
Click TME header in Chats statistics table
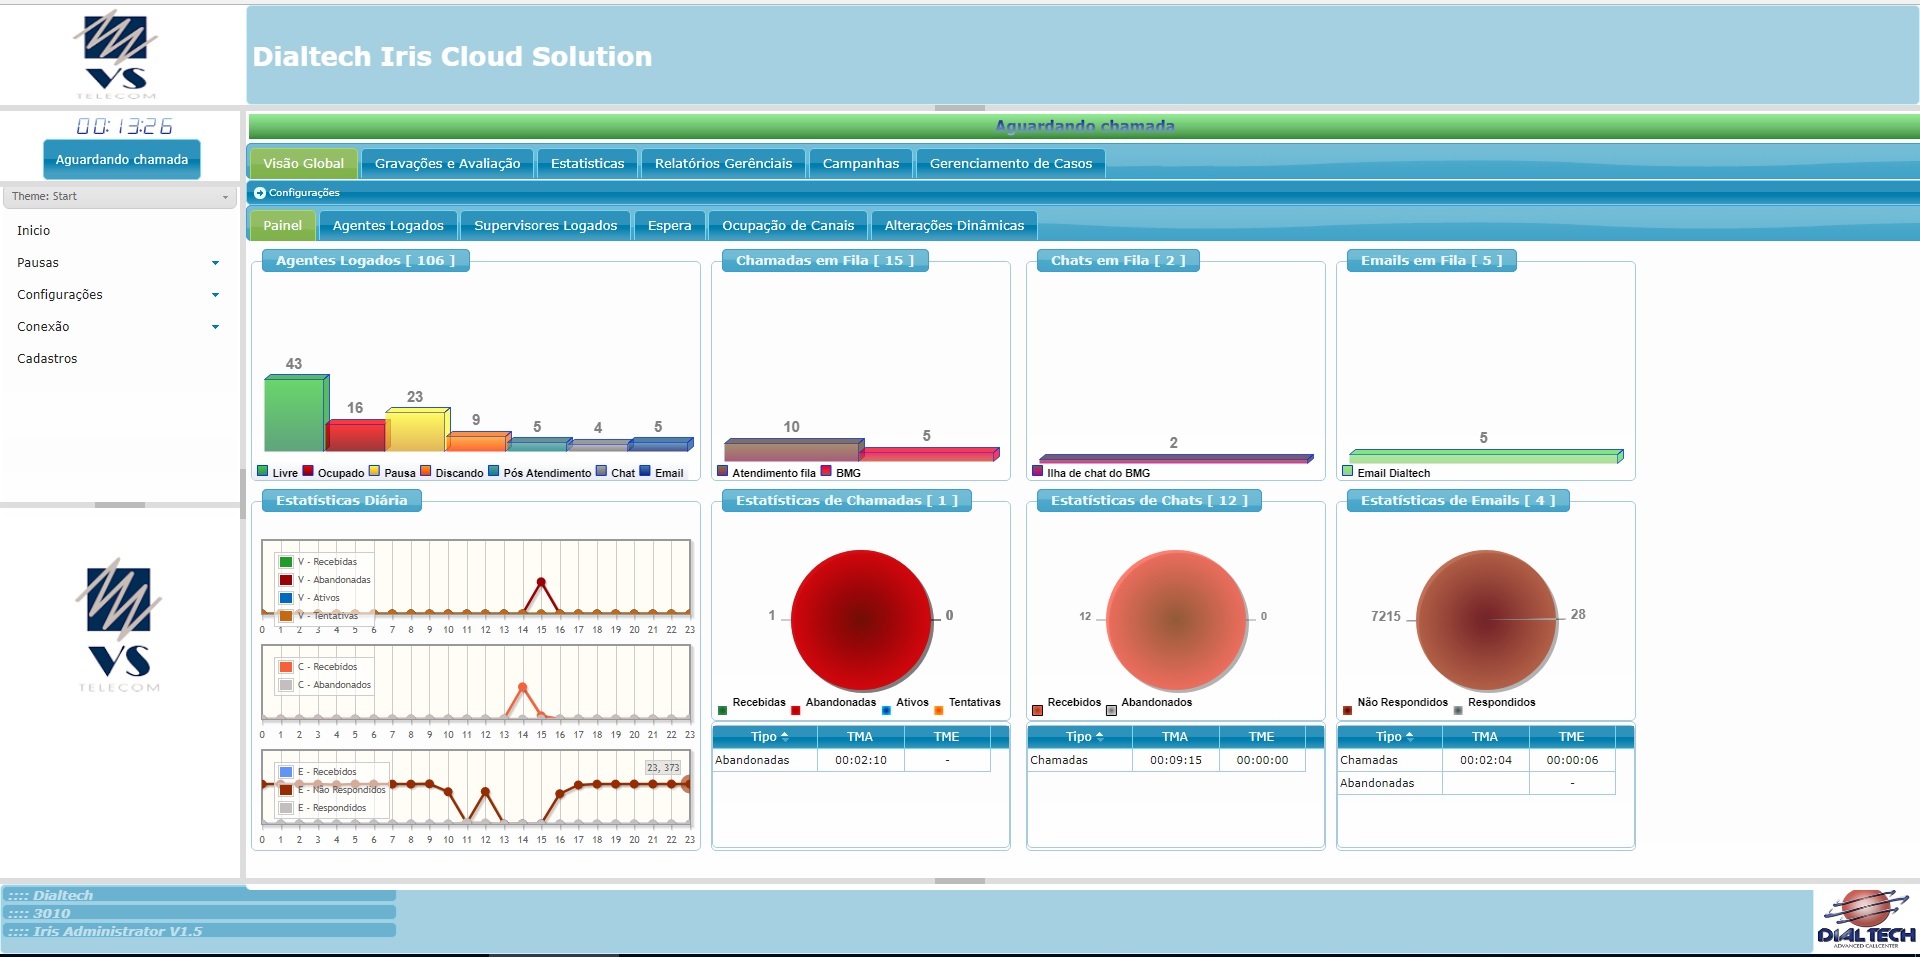pos(1262,737)
